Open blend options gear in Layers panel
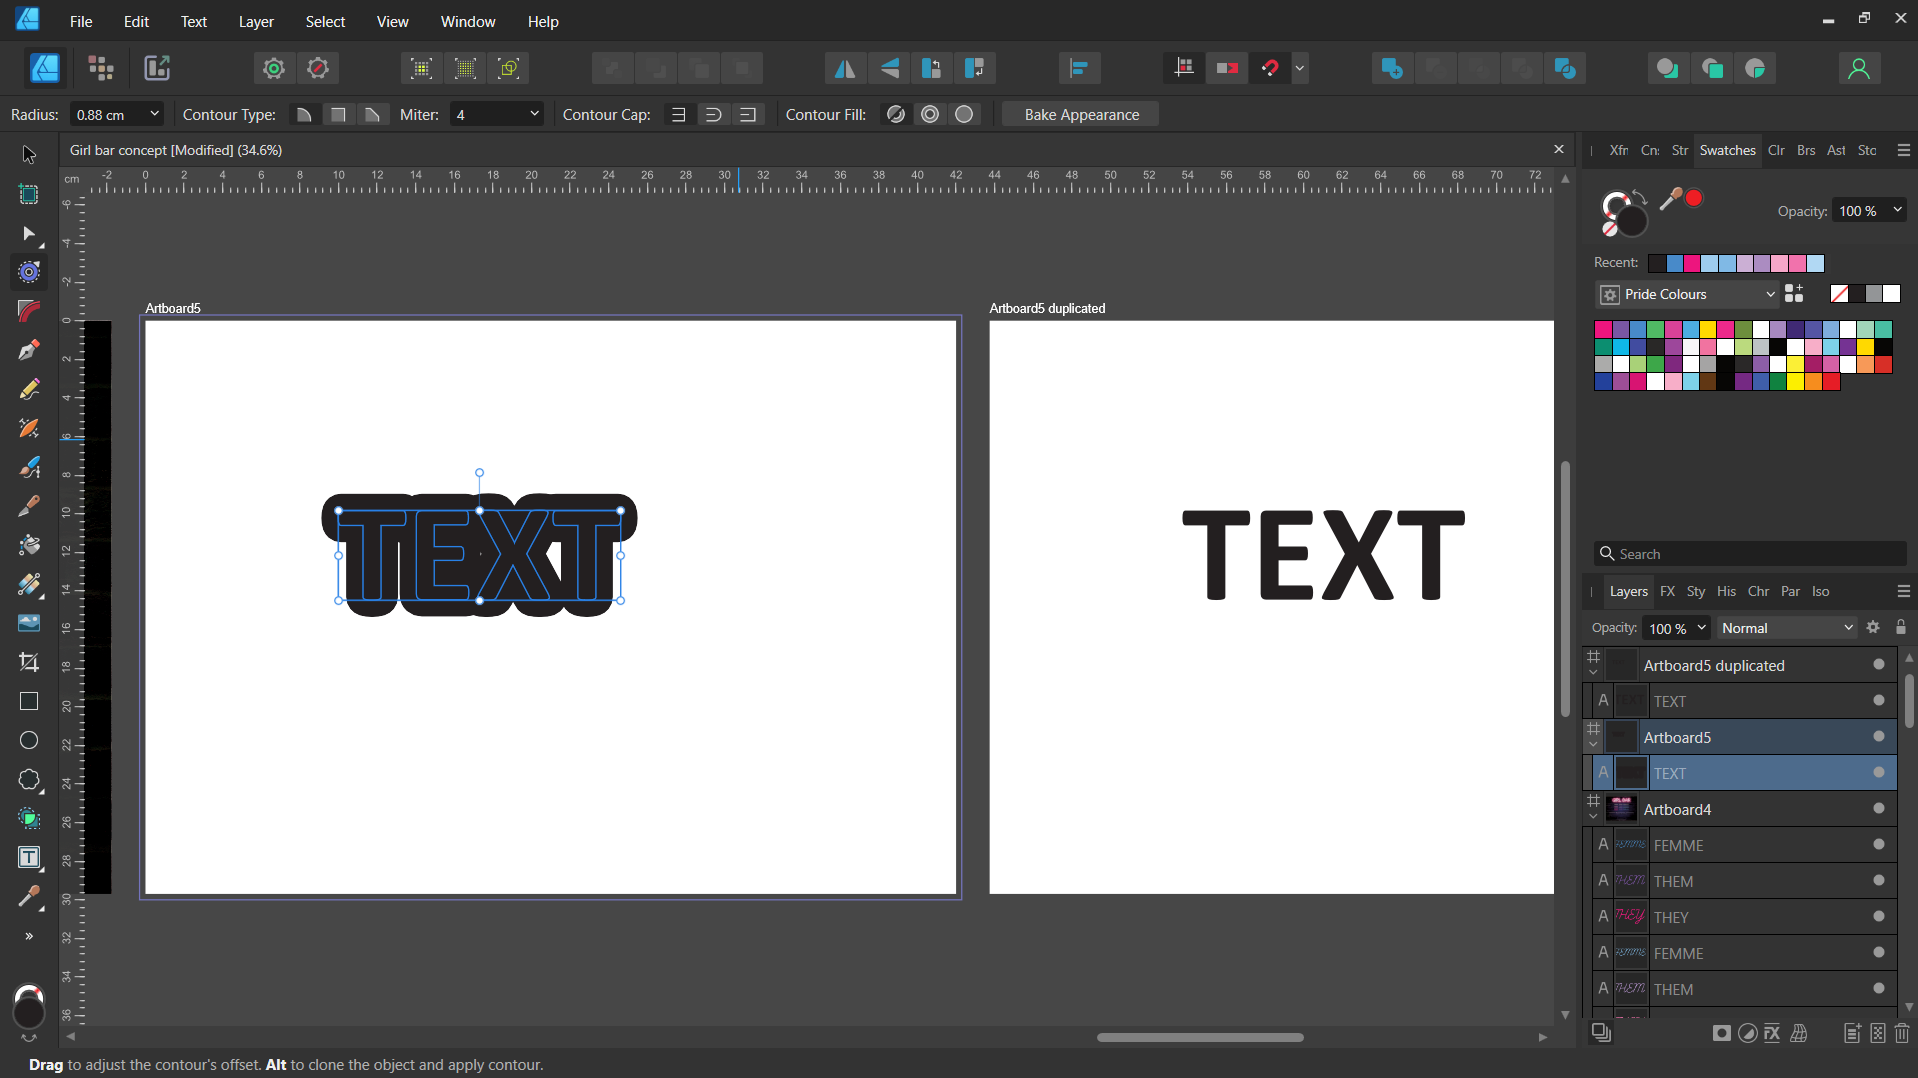Image resolution: width=1918 pixels, height=1078 pixels. point(1873,628)
